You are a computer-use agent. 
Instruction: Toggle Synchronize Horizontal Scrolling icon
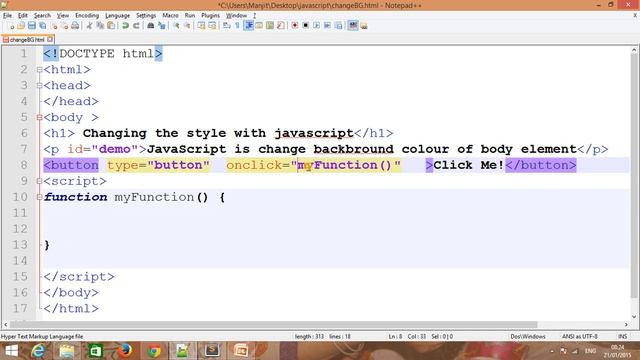(212, 26)
